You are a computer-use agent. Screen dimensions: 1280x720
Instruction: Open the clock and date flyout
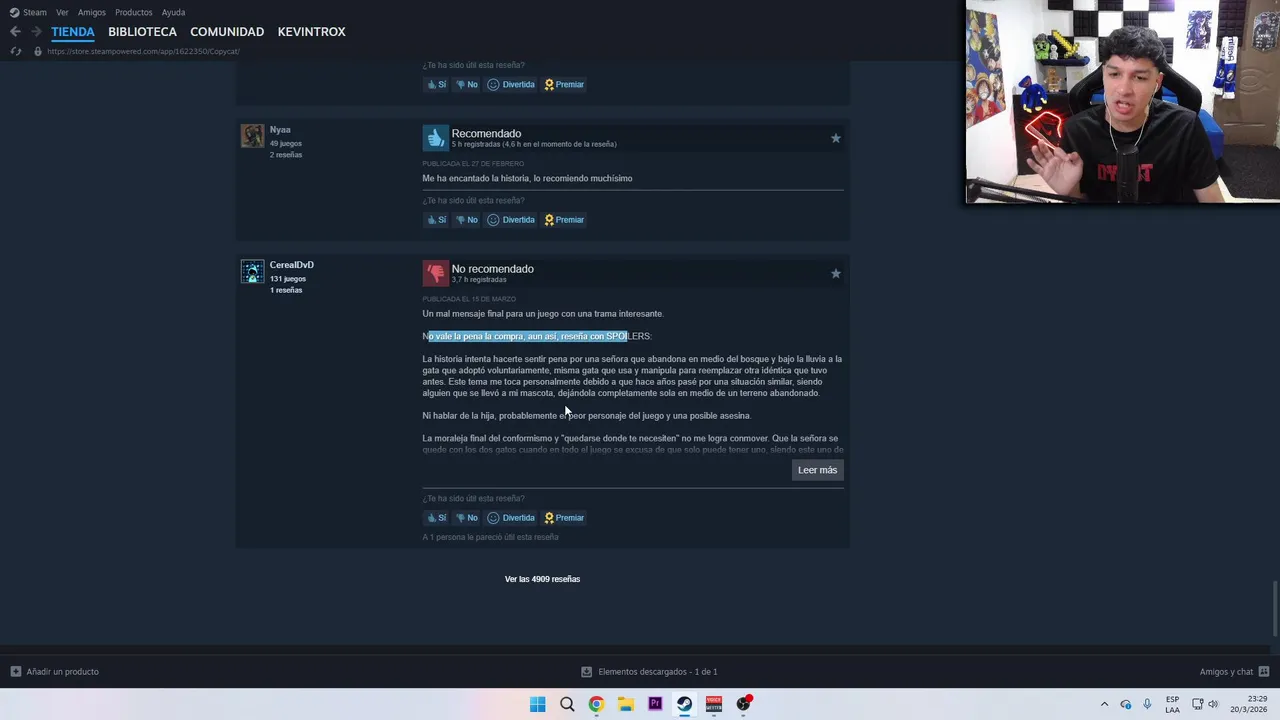click(x=1250, y=704)
